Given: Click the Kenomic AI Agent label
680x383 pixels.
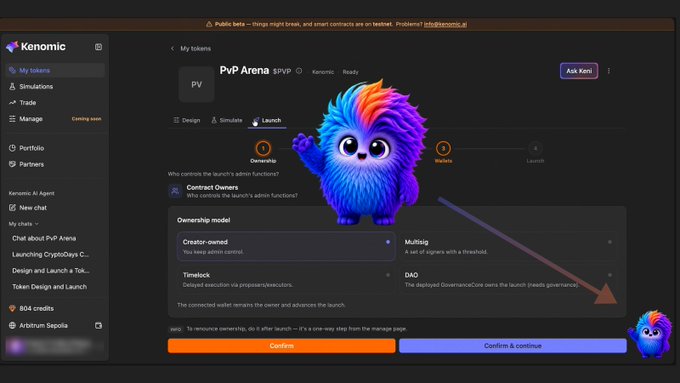Looking at the screenshot, I should pyautogui.click(x=31, y=193).
